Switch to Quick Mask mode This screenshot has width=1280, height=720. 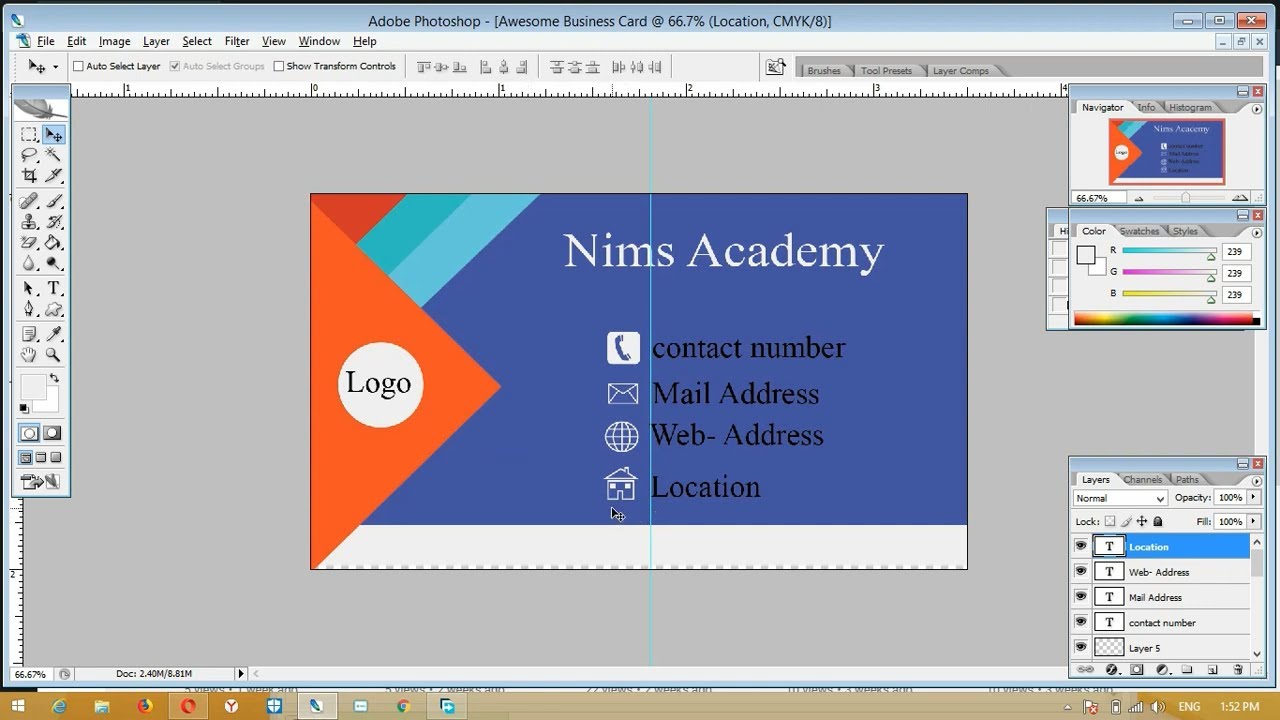tap(52, 433)
